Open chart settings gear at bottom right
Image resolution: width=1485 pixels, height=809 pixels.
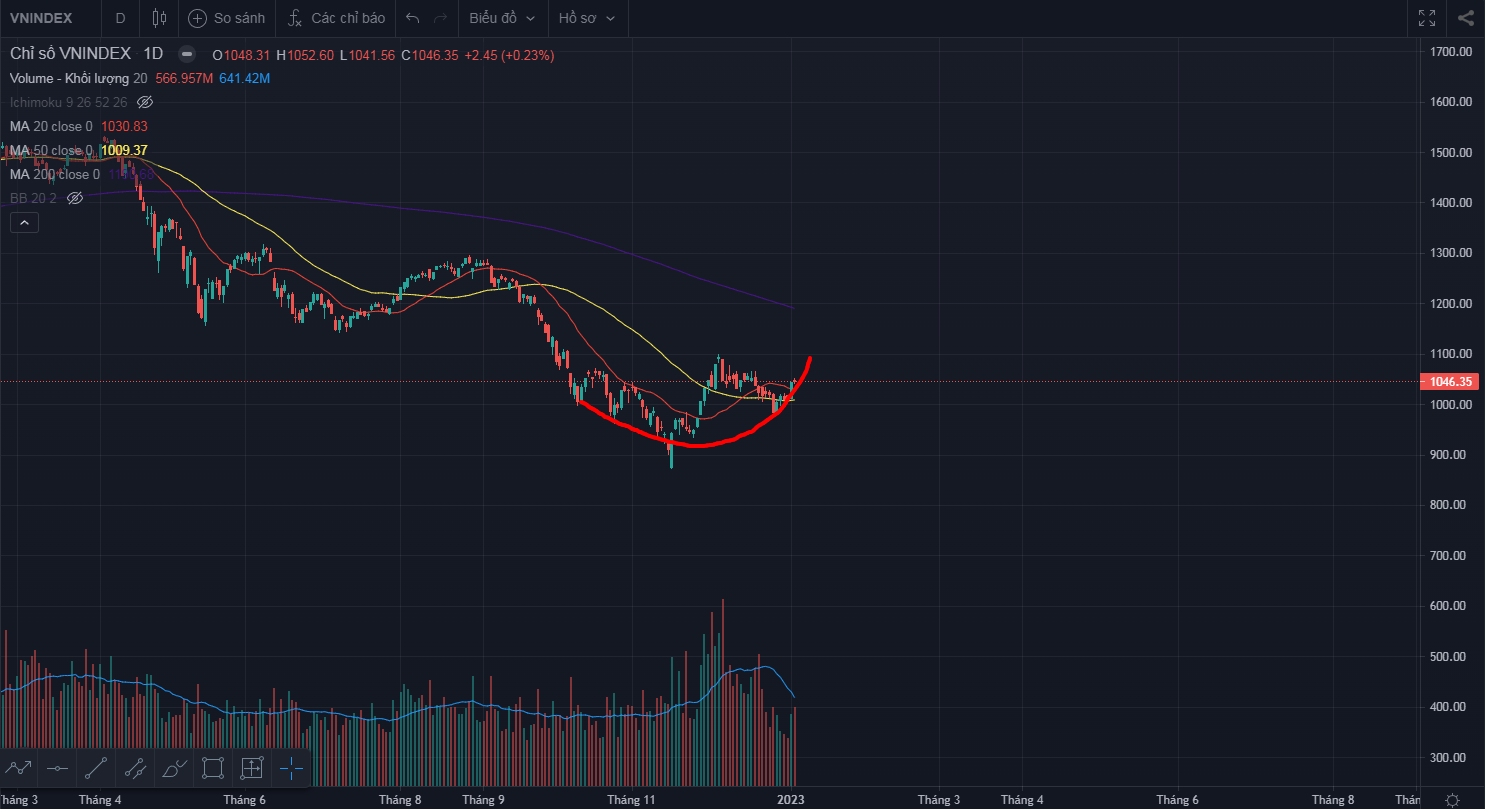coord(1452,799)
